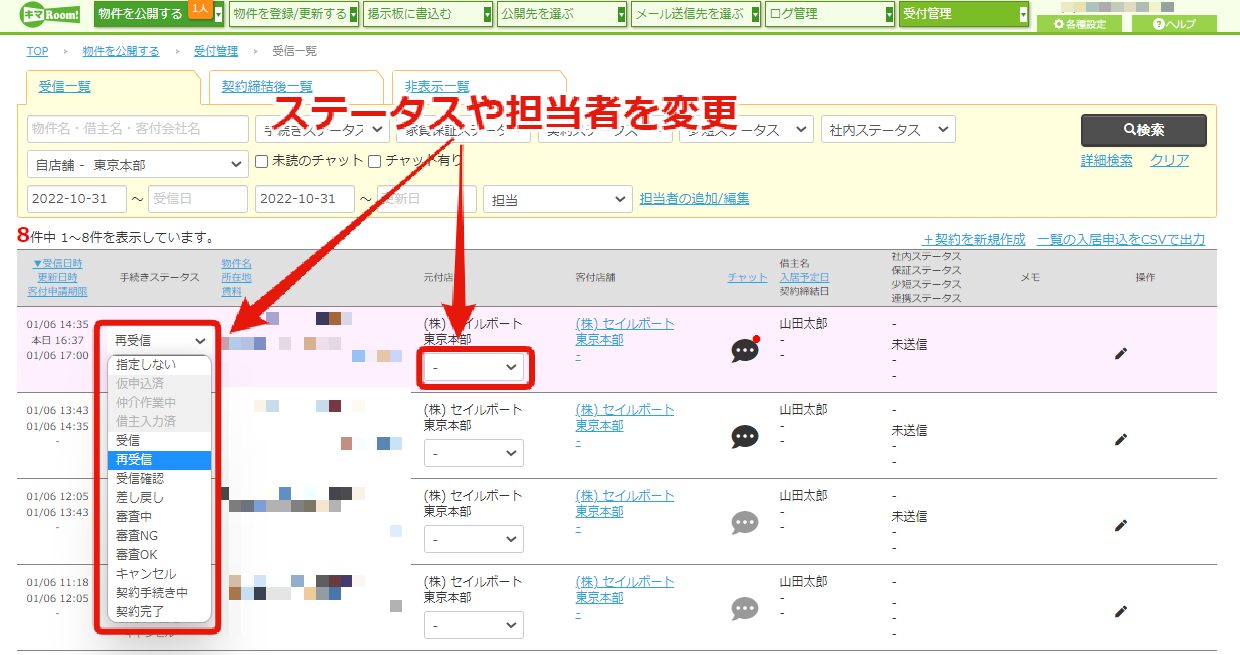Enable チャット有り checkbox

click(375, 160)
